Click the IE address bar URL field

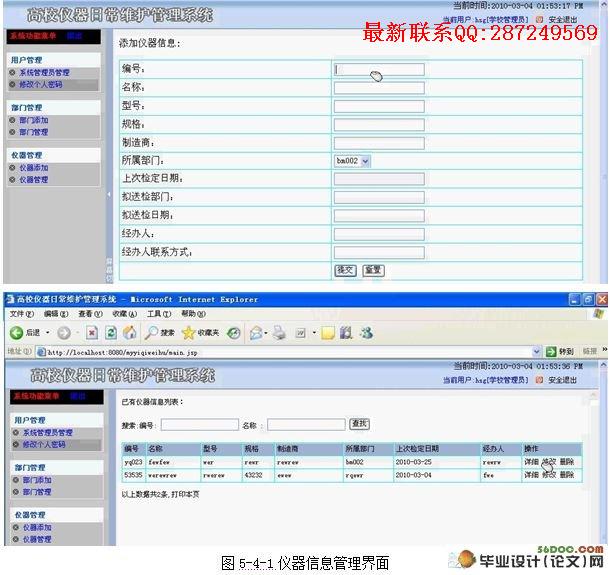tap(289, 352)
